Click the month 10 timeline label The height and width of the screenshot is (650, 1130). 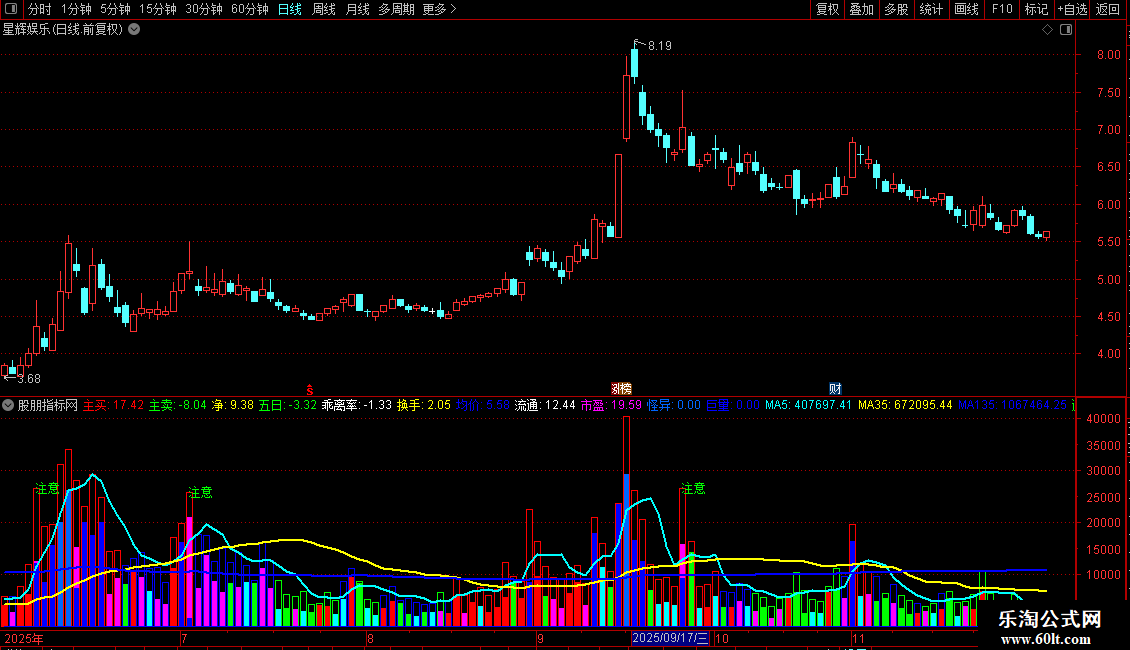722,638
